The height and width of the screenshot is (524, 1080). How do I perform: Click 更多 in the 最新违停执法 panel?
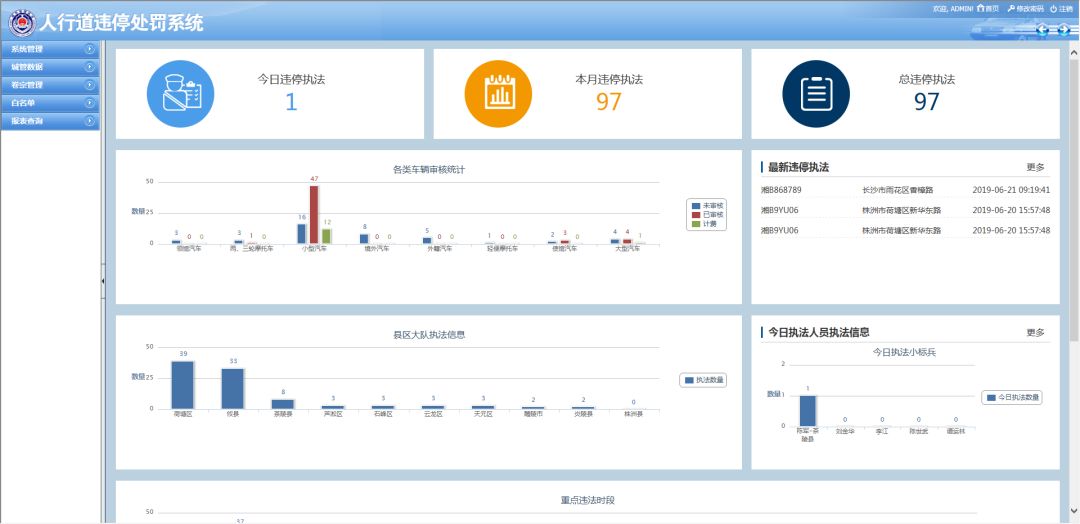click(x=1035, y=167)
